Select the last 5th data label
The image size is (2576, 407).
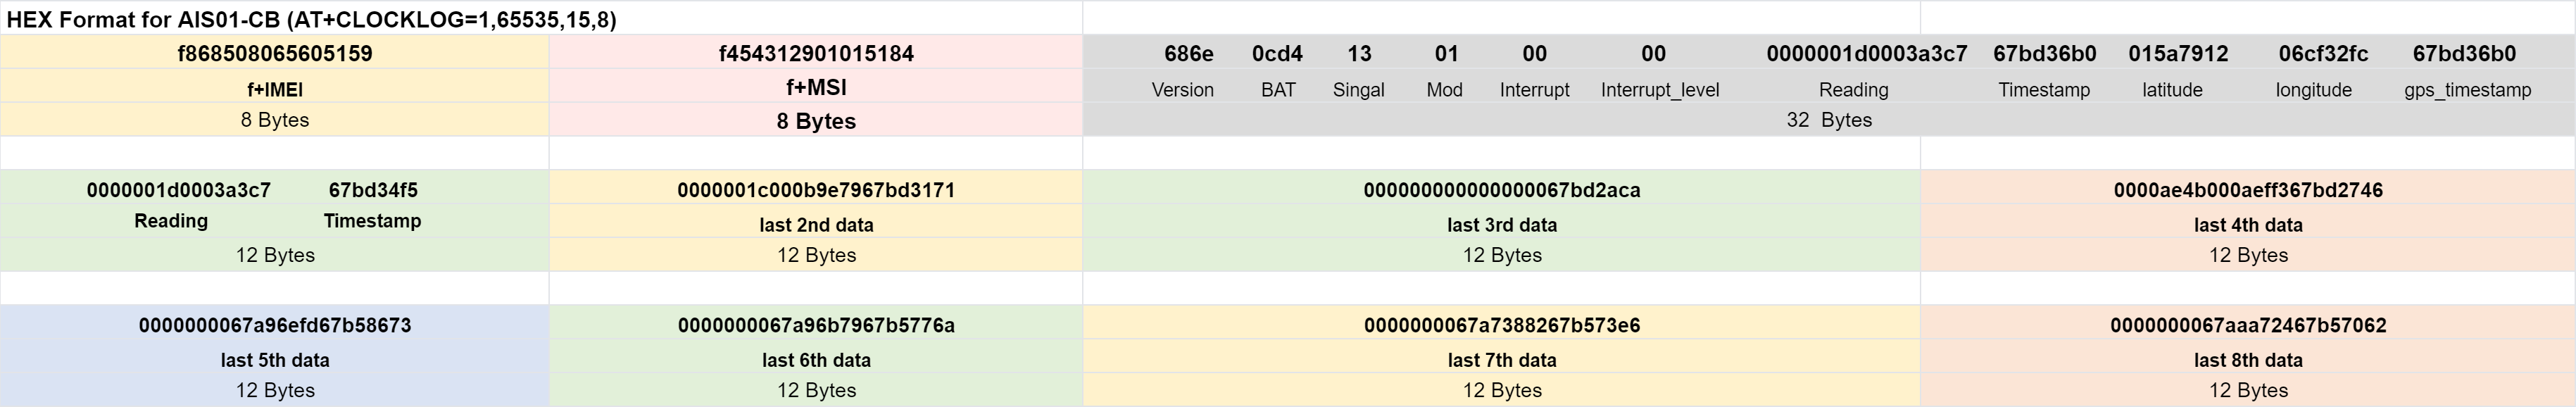tap(275, 360)
